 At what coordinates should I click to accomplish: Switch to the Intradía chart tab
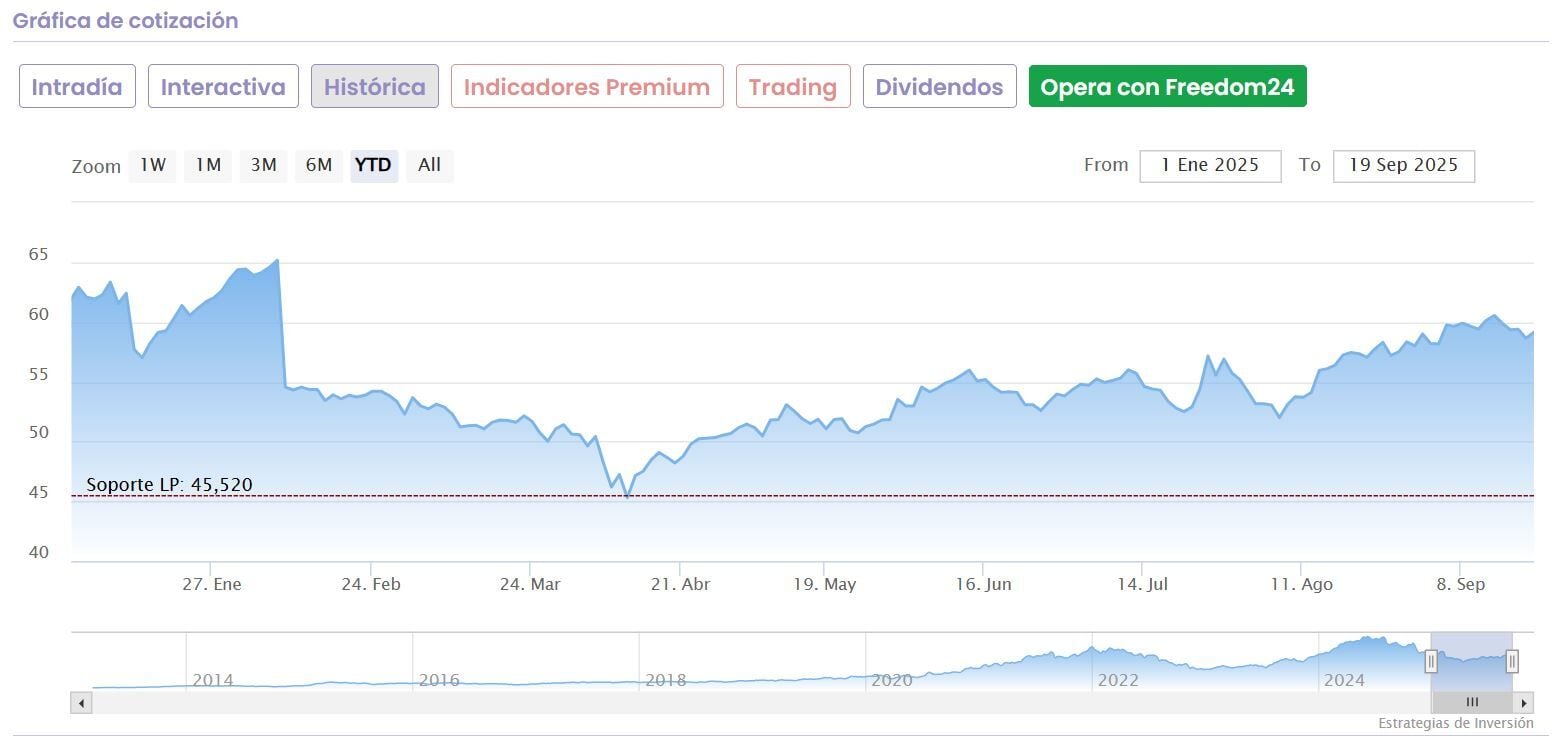coord(77,87)
